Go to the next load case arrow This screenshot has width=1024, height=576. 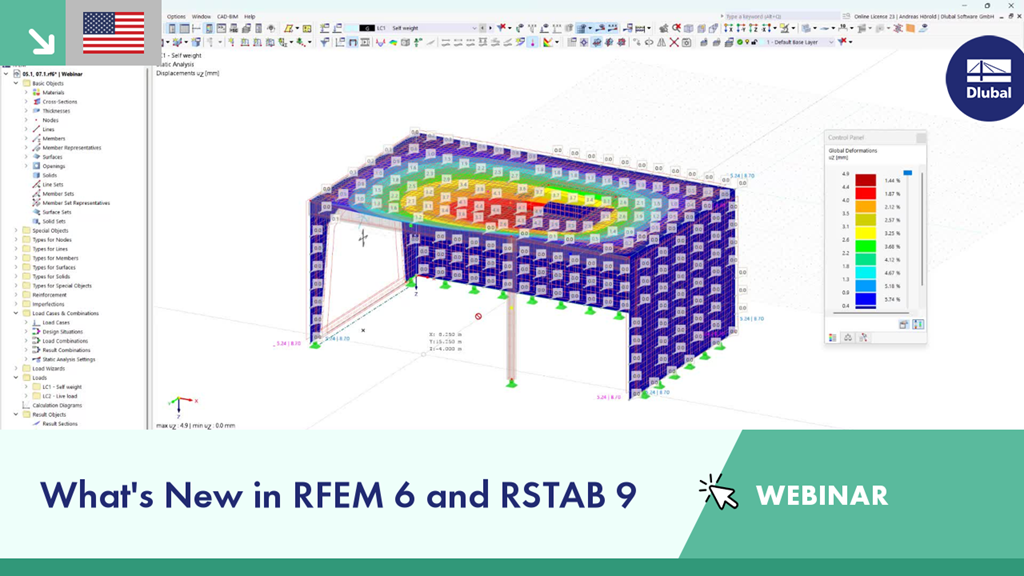[490, 28]
